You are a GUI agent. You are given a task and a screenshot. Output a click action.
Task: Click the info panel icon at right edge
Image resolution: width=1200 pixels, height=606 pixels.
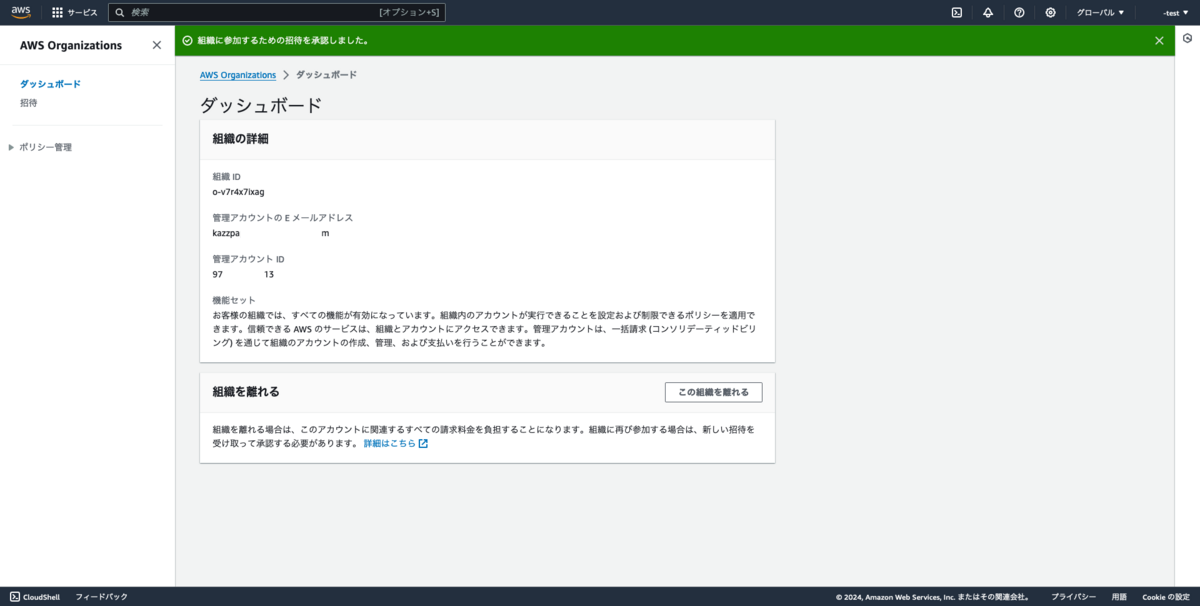tap(1187, 38)
